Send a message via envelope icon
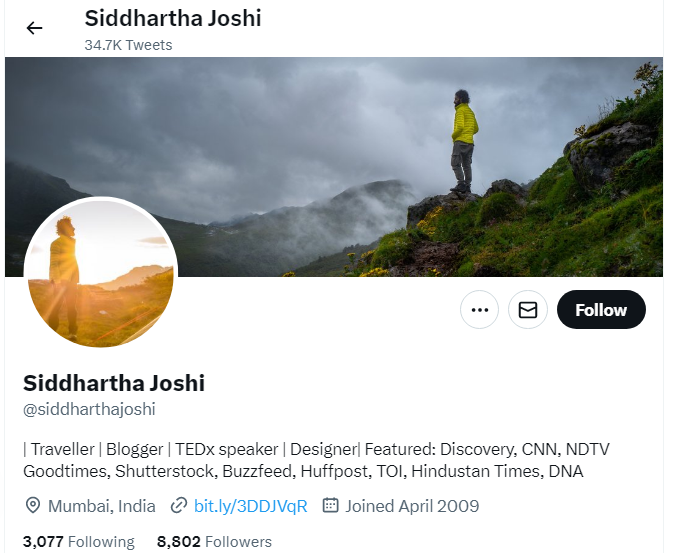 click(x=528, y=310)
